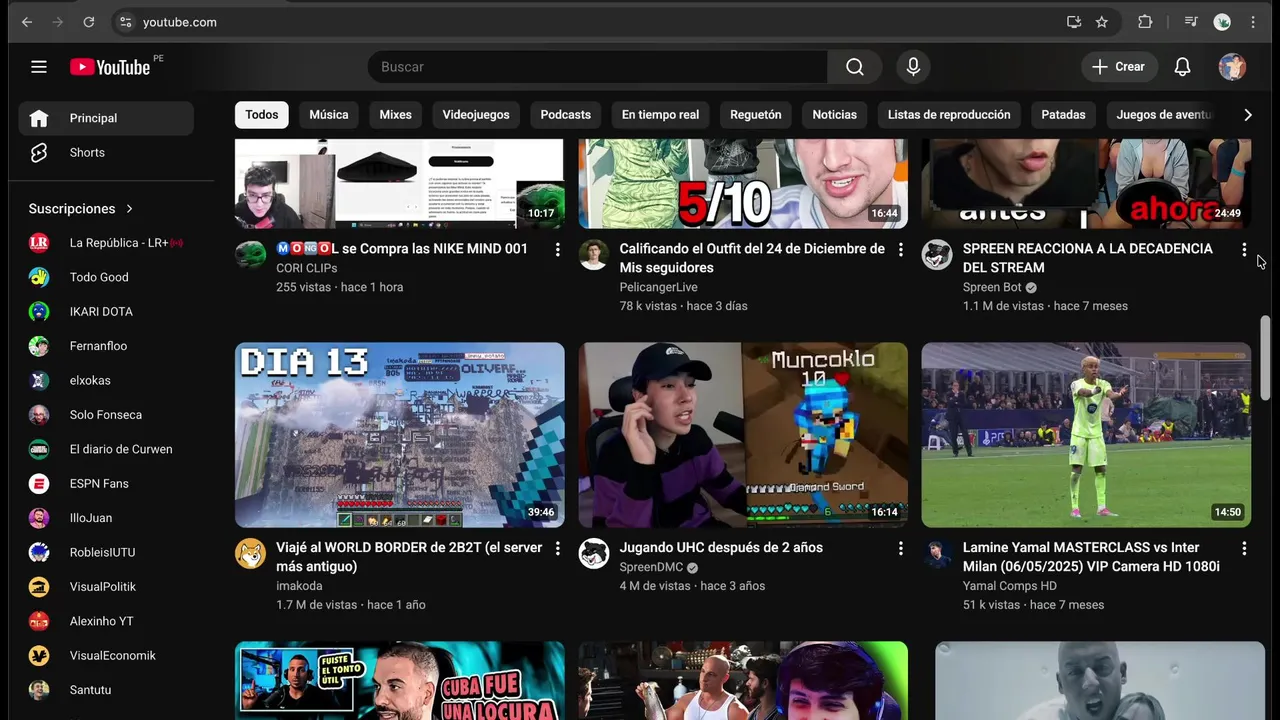
Task: Open the Solo Fonseca subscription
Action: [106, 415]
